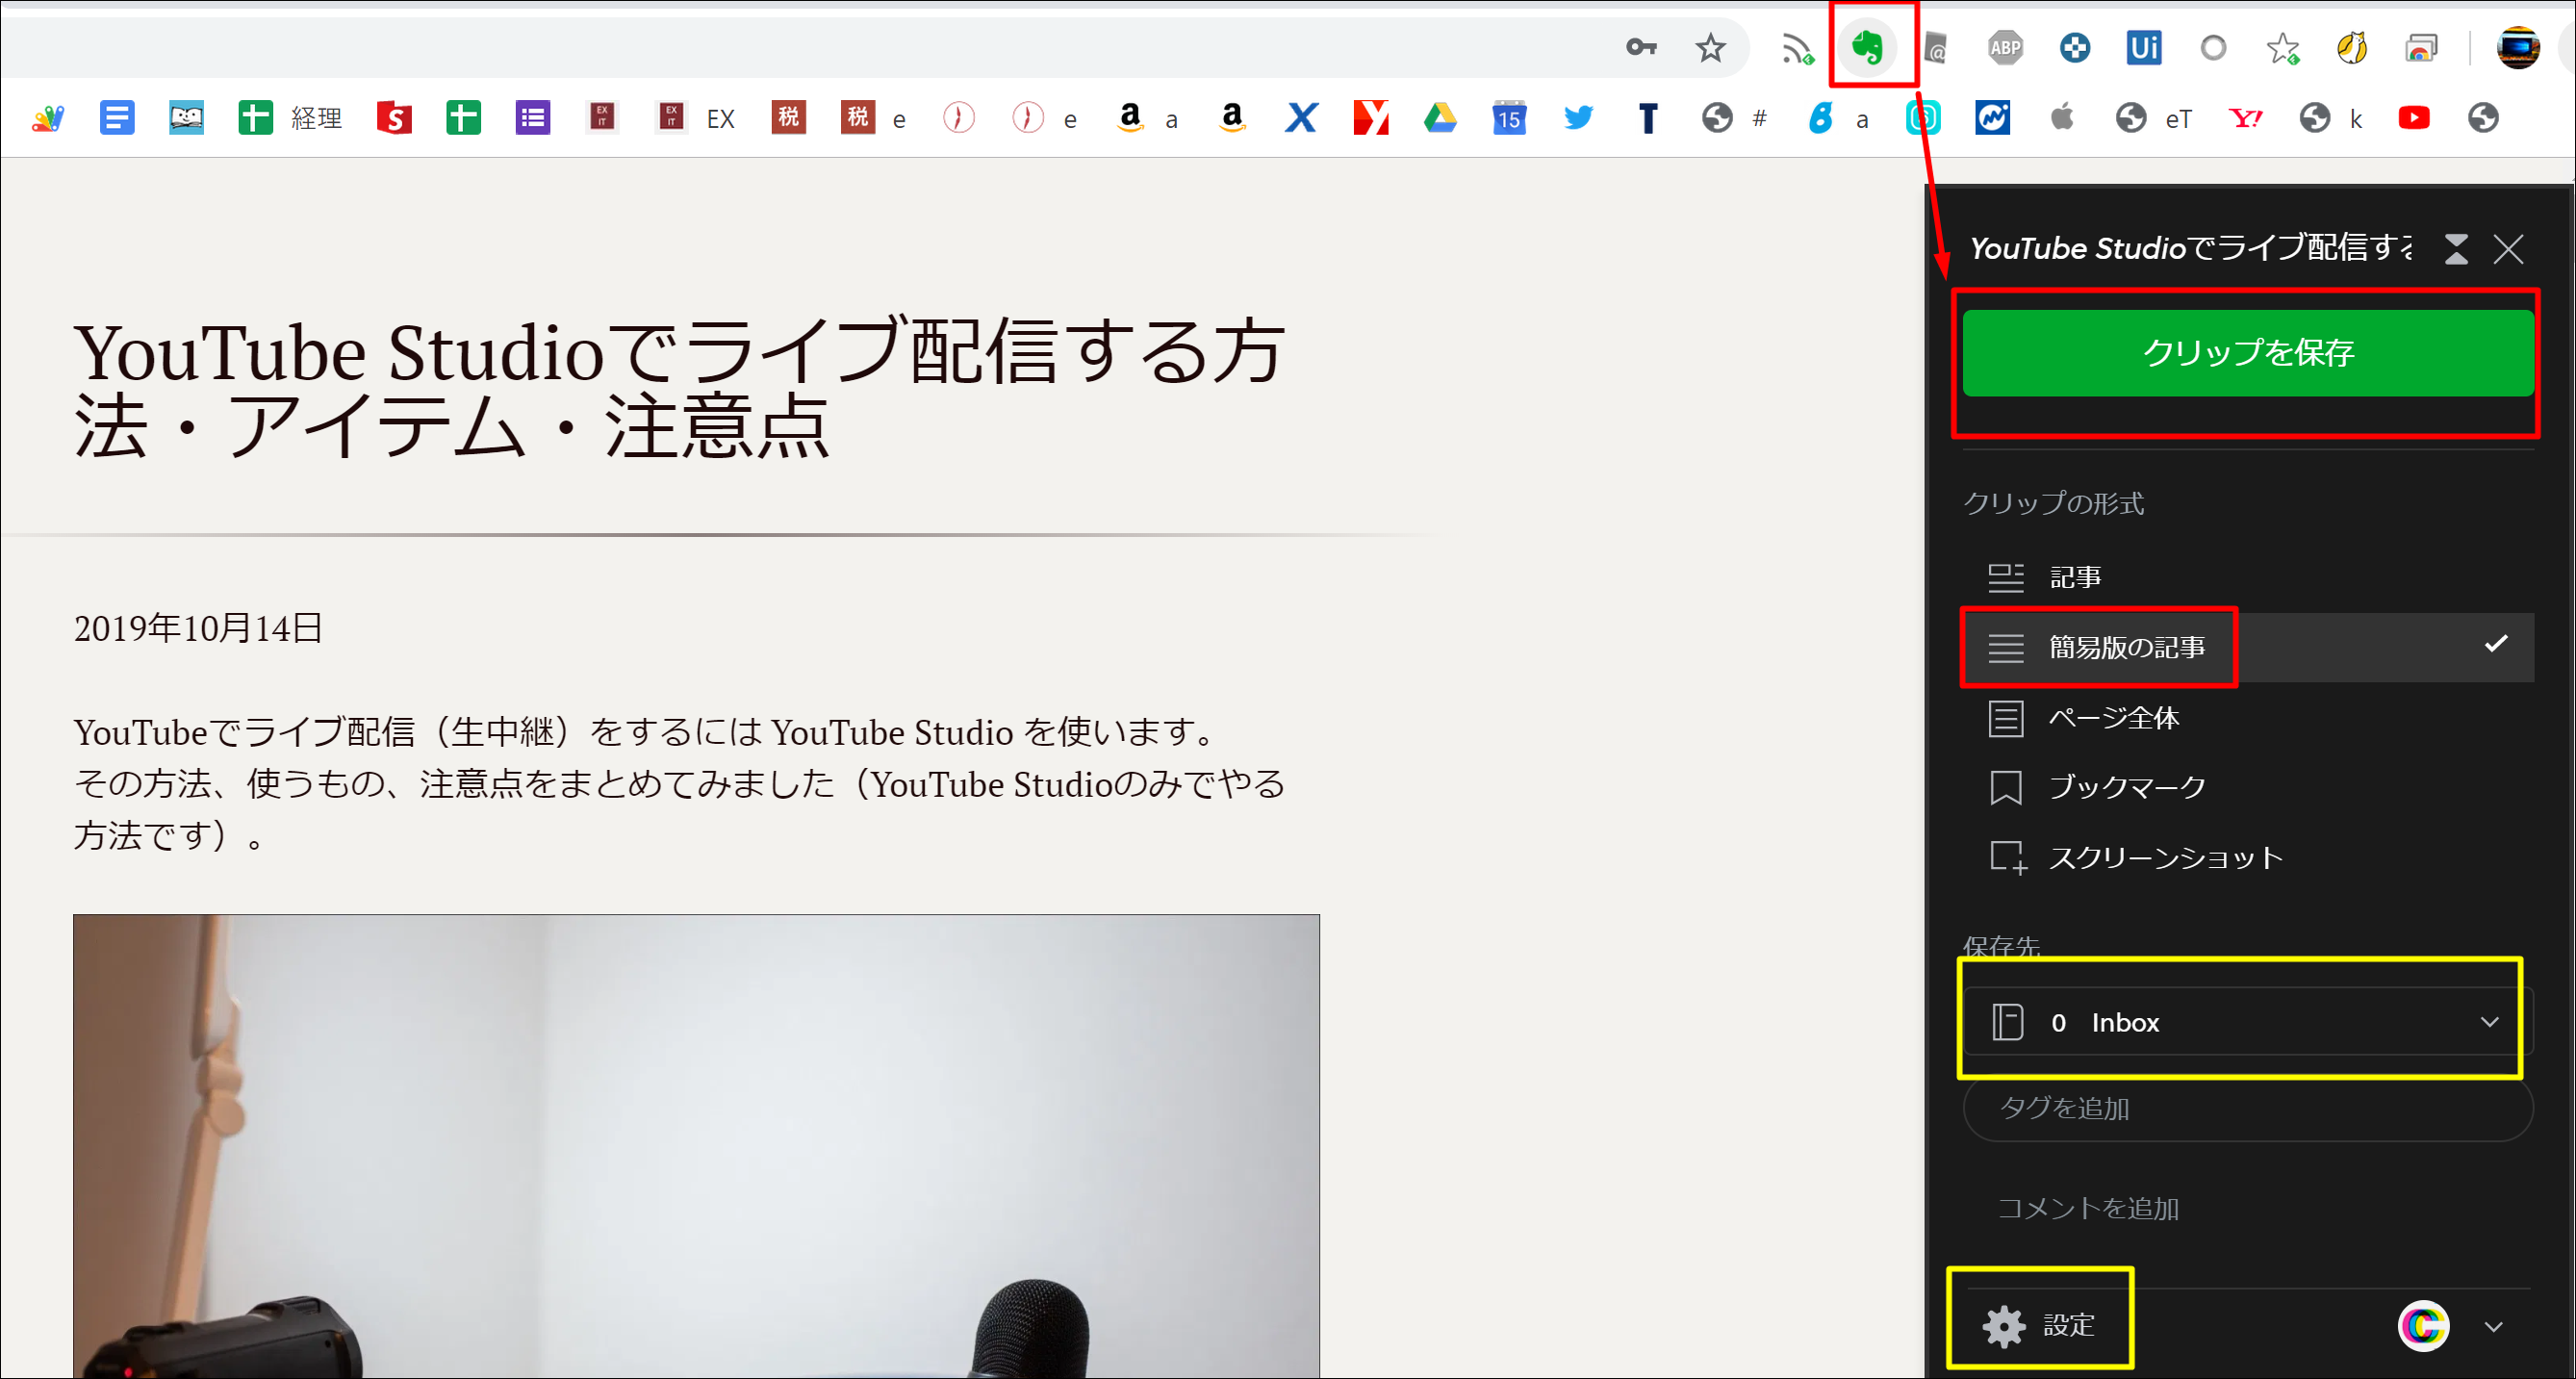Click the クリップの形式 label
2576x1379 pixels.
[2053, 503]
